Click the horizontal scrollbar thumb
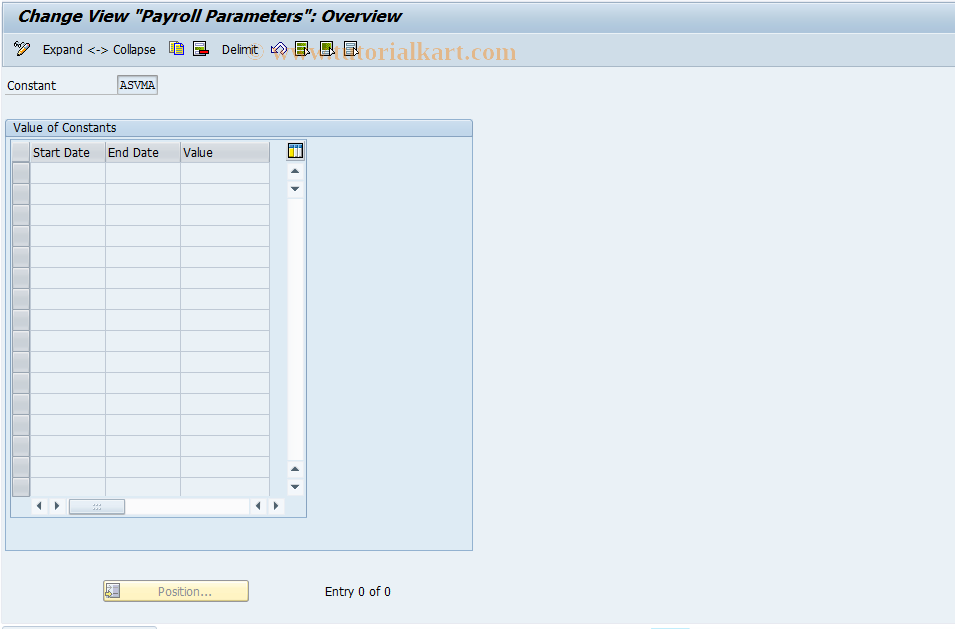The width and height of the screenshot is (955, 629). pos(97,506)
